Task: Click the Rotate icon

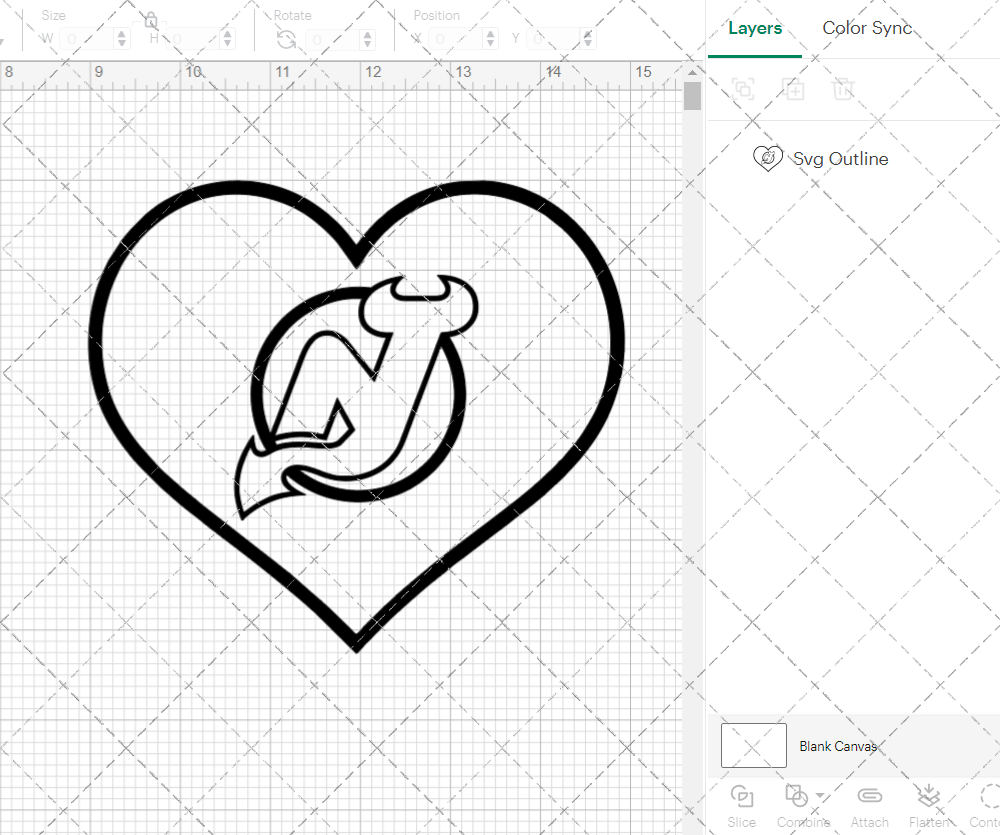Action: (286, 40)
